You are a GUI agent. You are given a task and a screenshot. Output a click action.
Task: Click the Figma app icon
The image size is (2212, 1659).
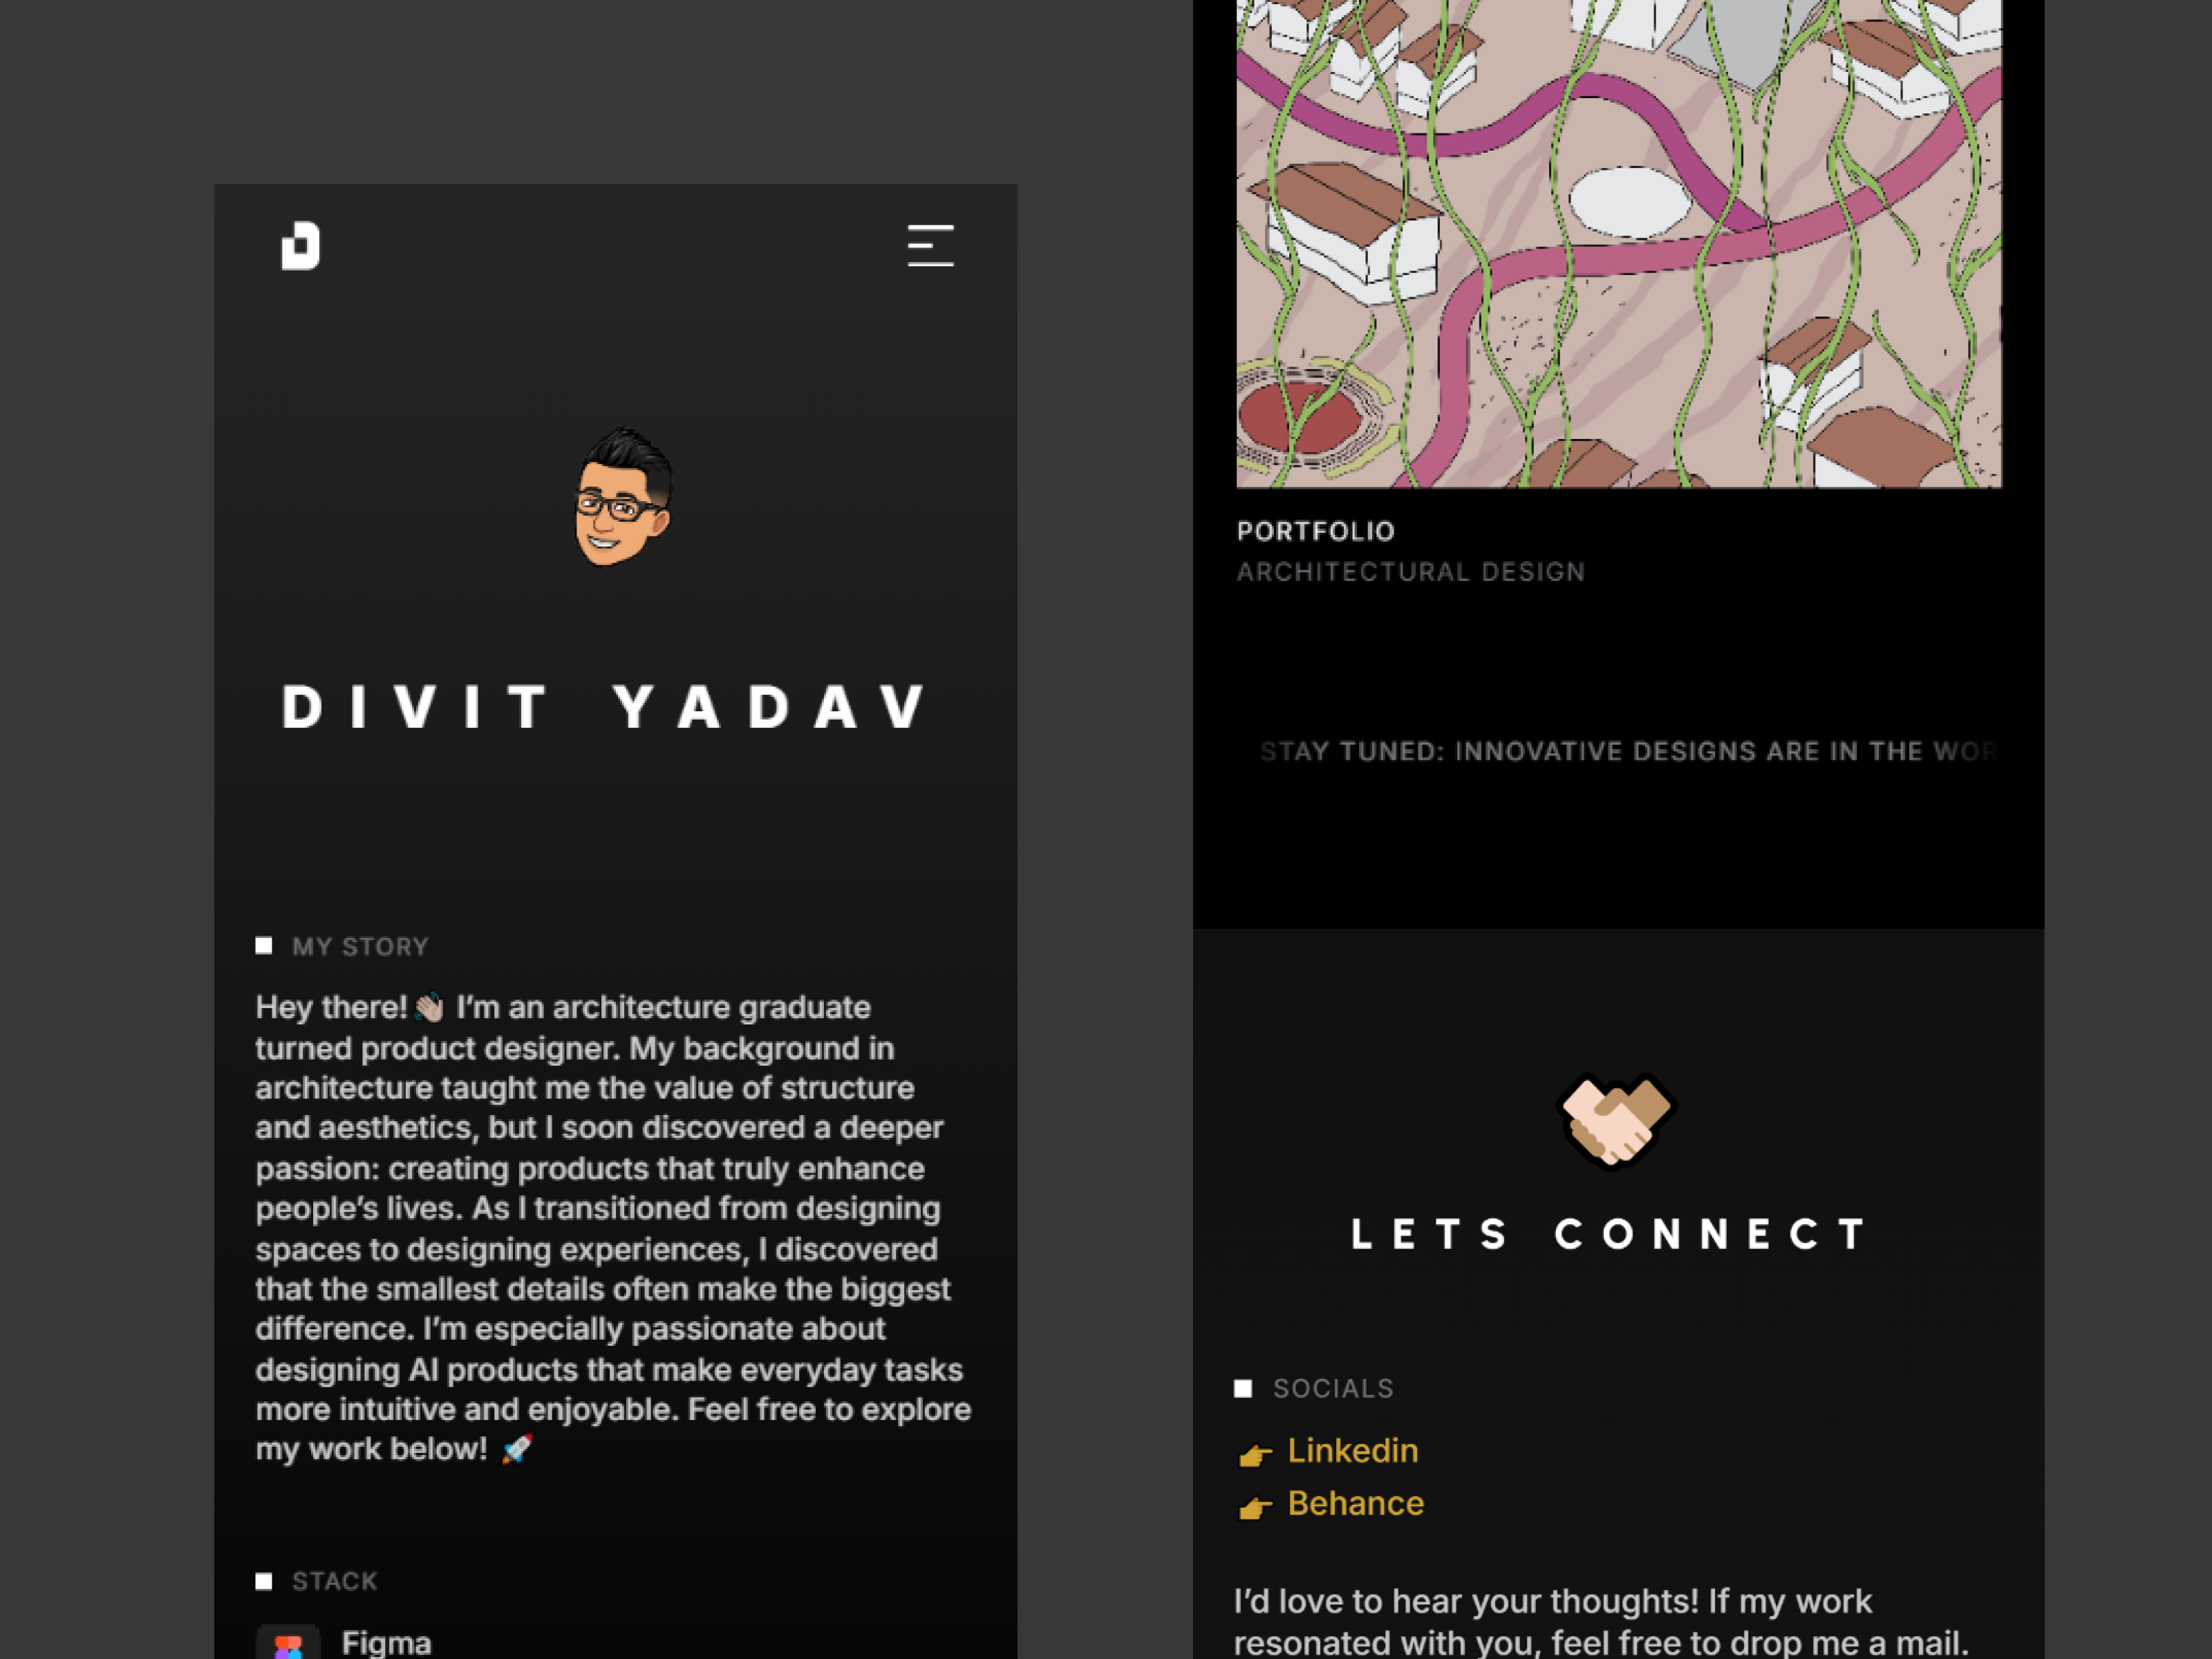point(288,1641)
